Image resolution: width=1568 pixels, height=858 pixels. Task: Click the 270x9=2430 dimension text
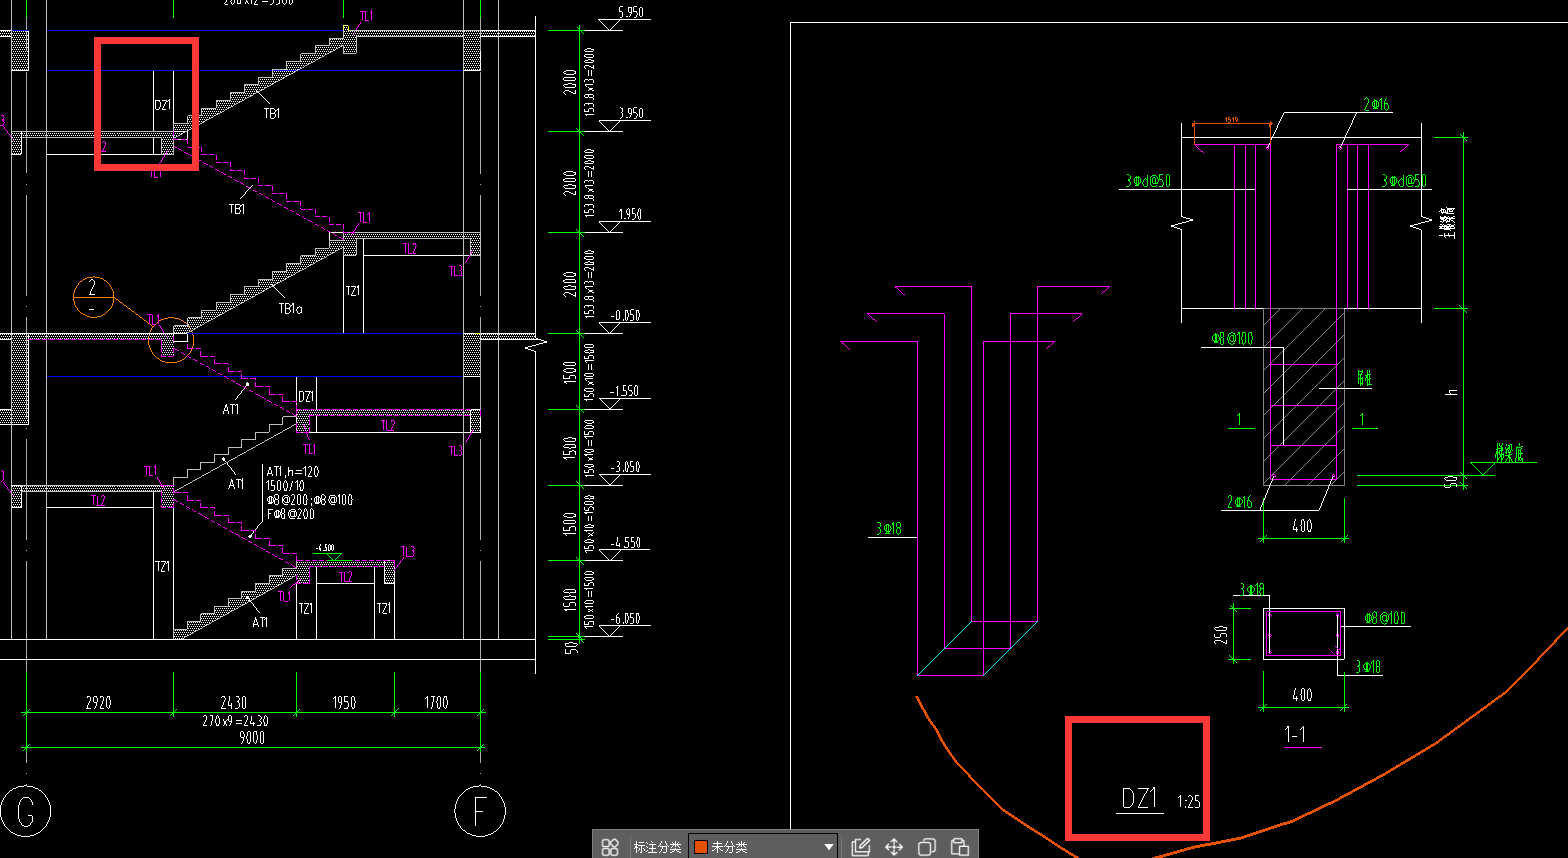click(x=234, y=720)
